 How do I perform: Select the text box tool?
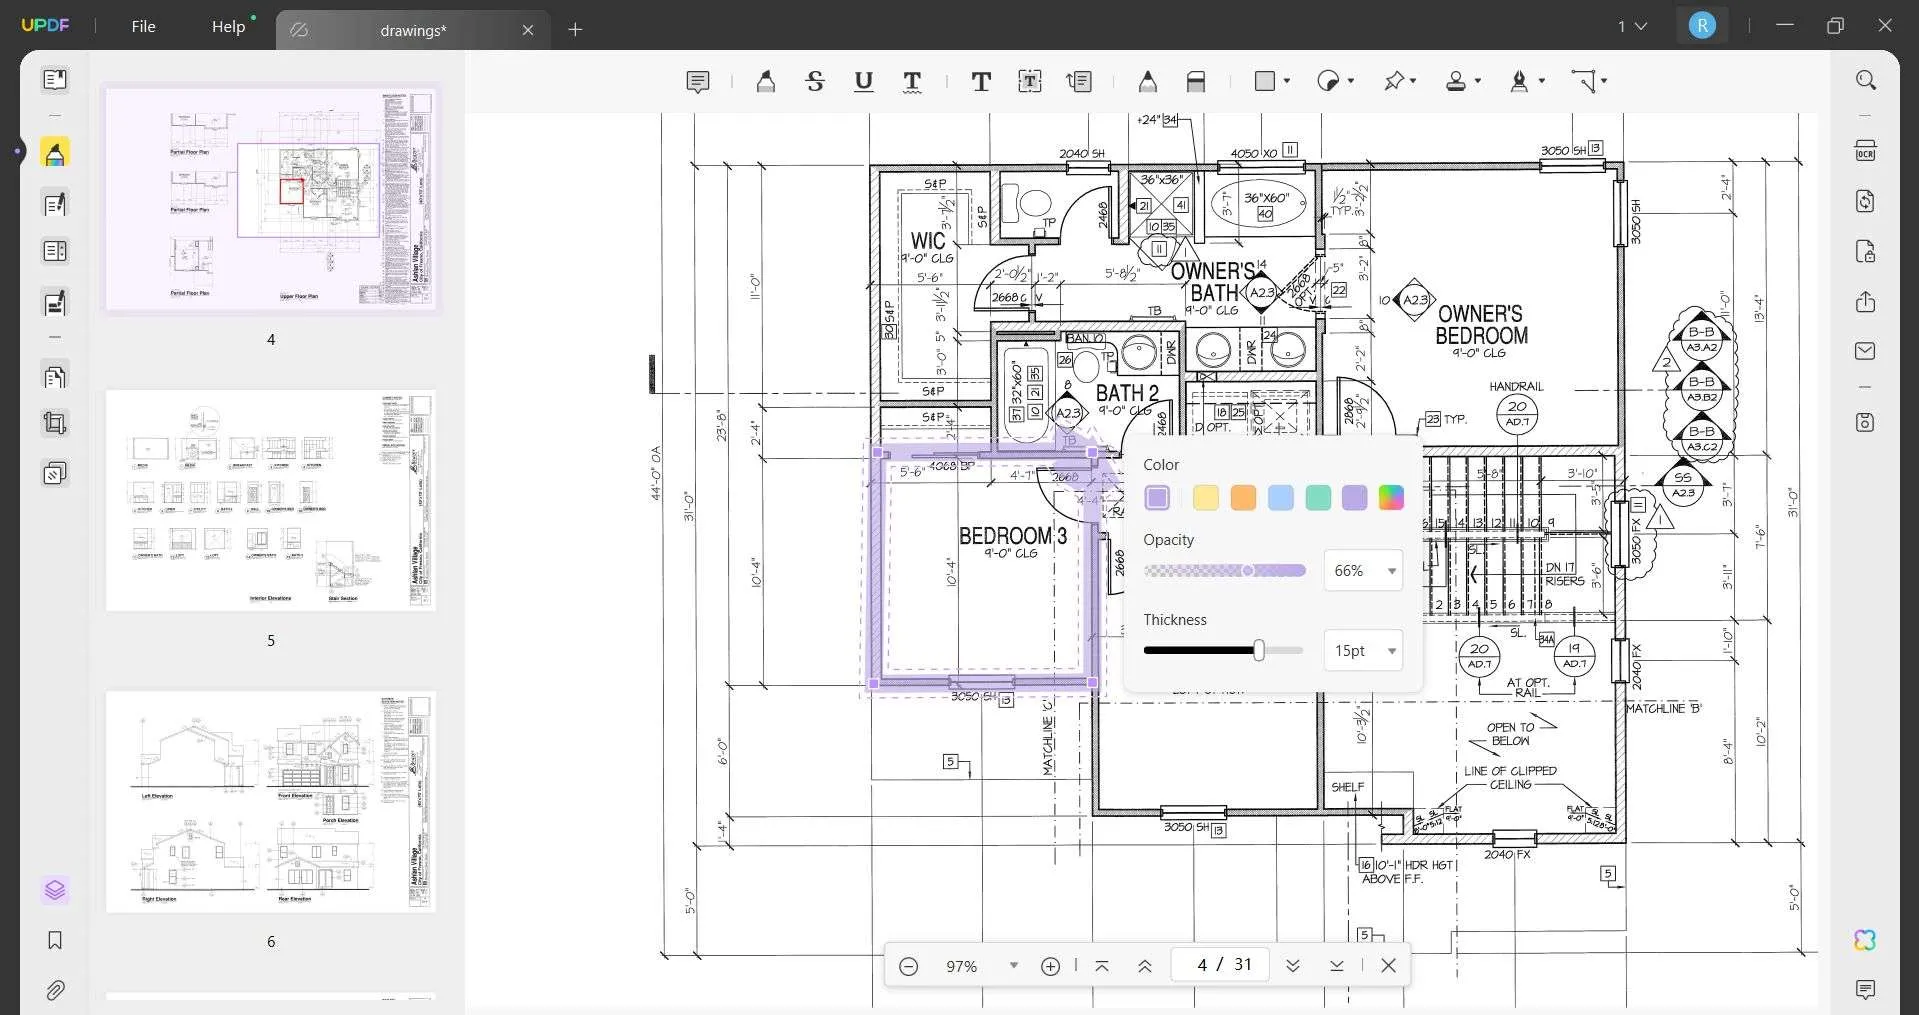point(1030,82)
